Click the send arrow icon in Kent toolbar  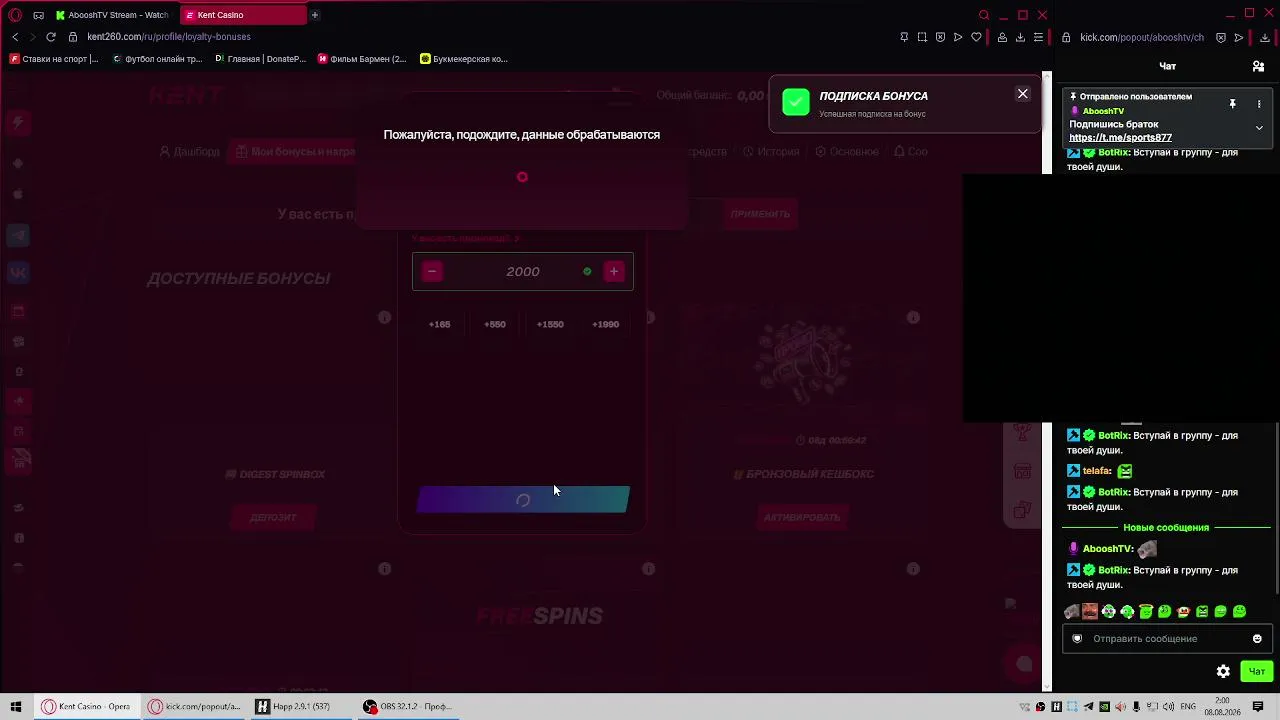click(958, 37)
